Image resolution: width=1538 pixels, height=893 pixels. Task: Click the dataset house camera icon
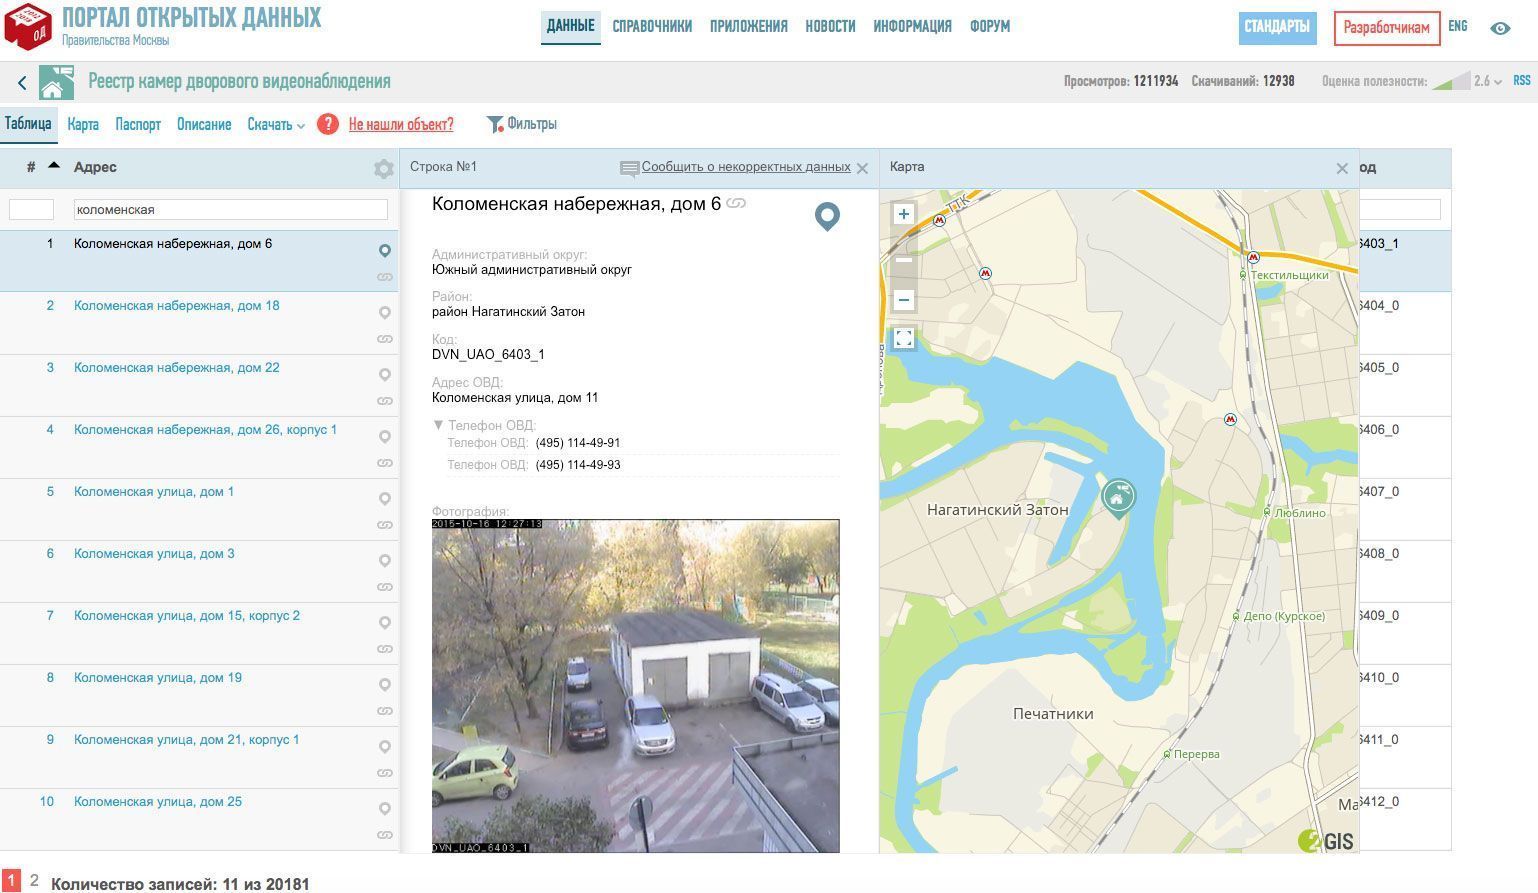point(56,82)
